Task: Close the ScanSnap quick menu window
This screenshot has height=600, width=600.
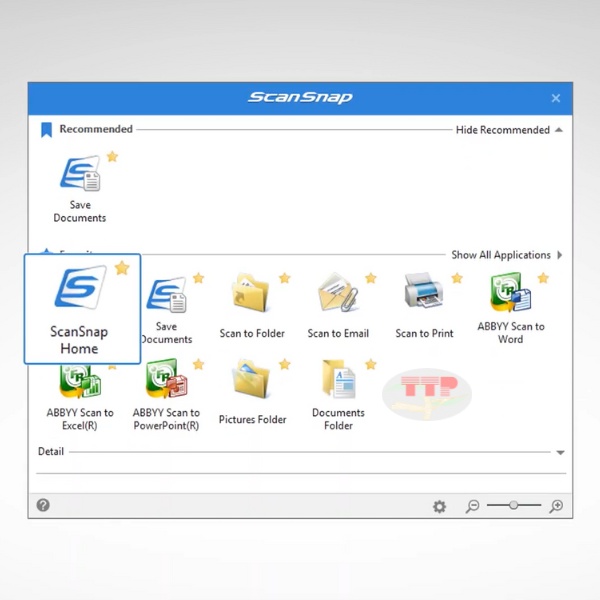Action: (x=556, y=98)
